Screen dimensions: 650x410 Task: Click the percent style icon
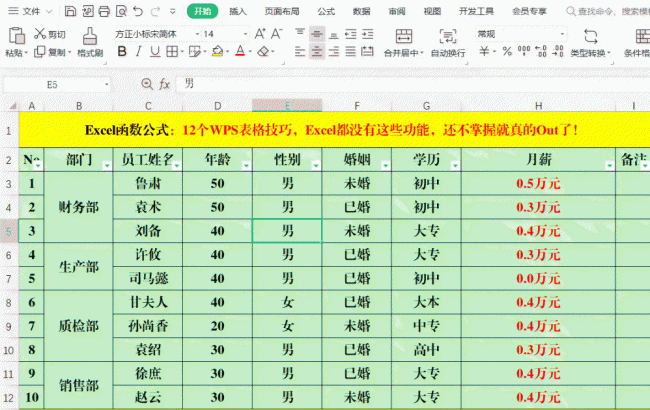pyautogui.click(x=507, y=51)
